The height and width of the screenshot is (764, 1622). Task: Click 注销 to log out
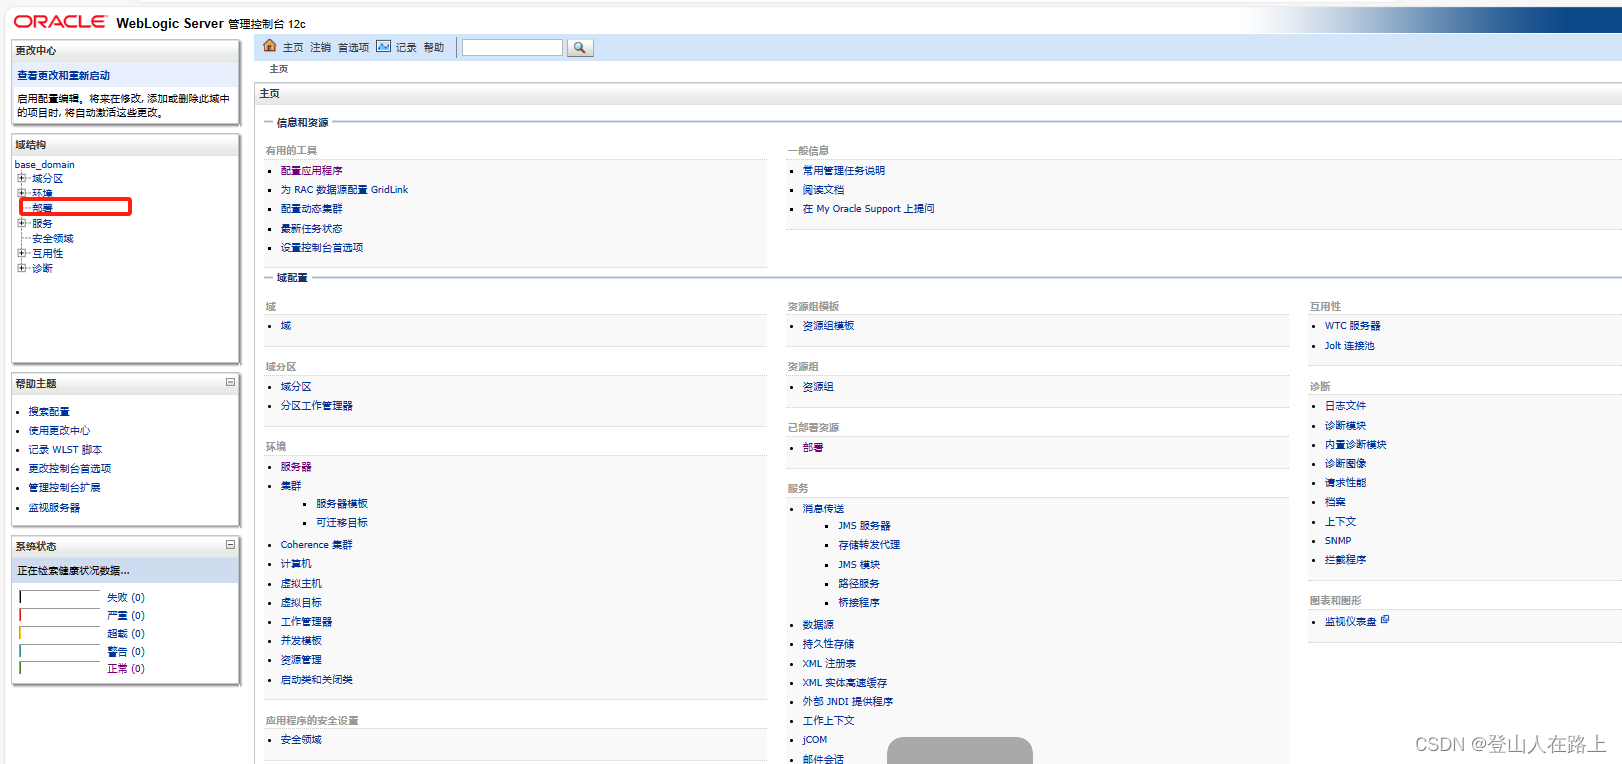[x=320, y=47]
